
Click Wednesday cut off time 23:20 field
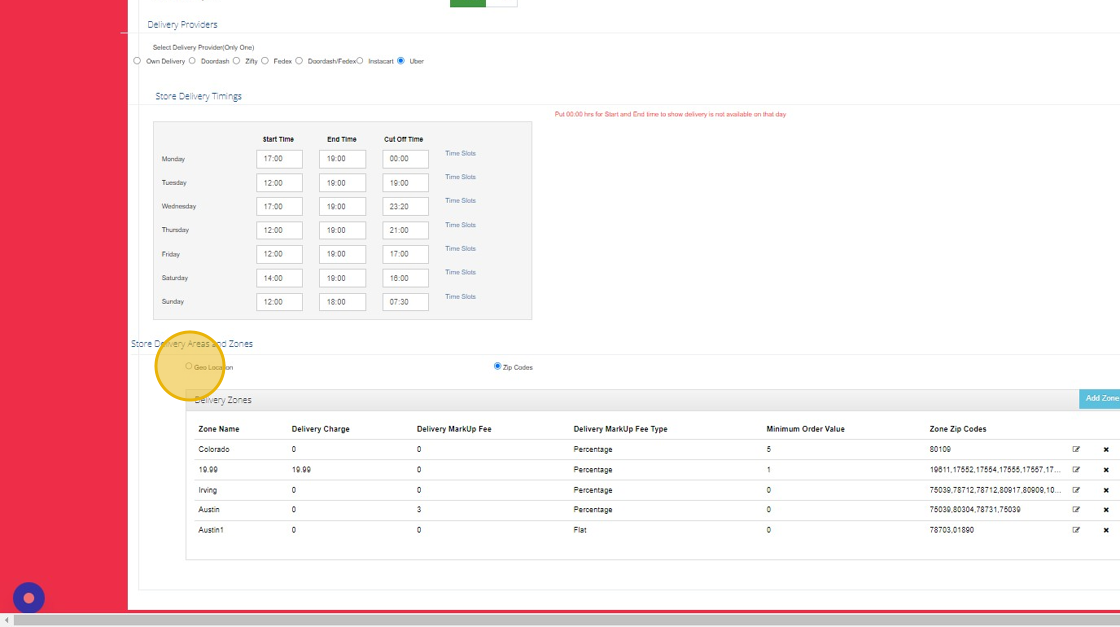(x=405, y=206)
